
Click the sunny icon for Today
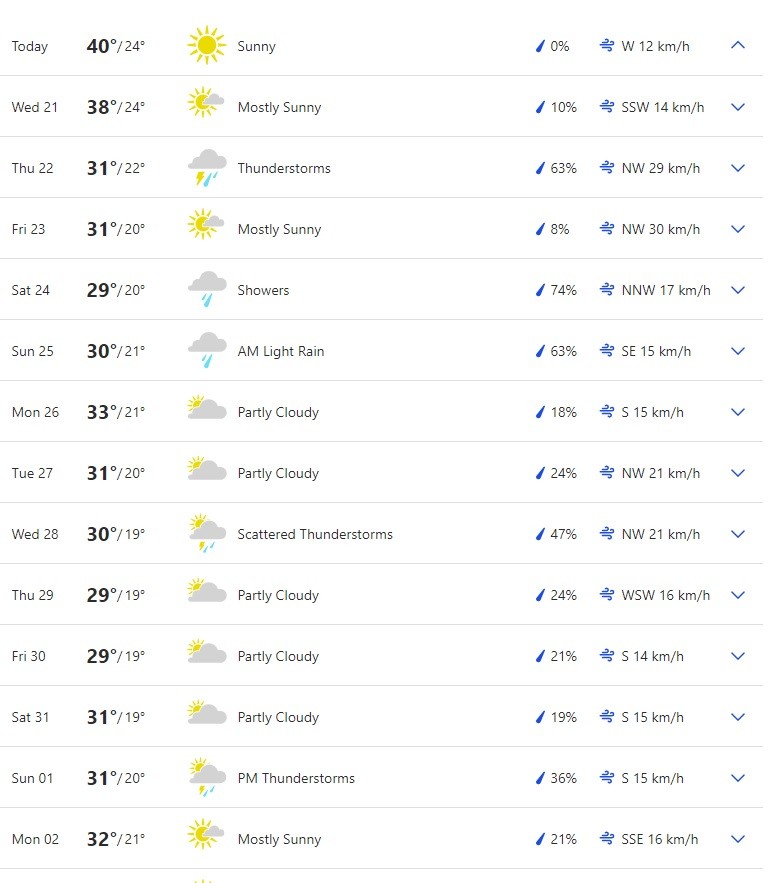(206, 46)
